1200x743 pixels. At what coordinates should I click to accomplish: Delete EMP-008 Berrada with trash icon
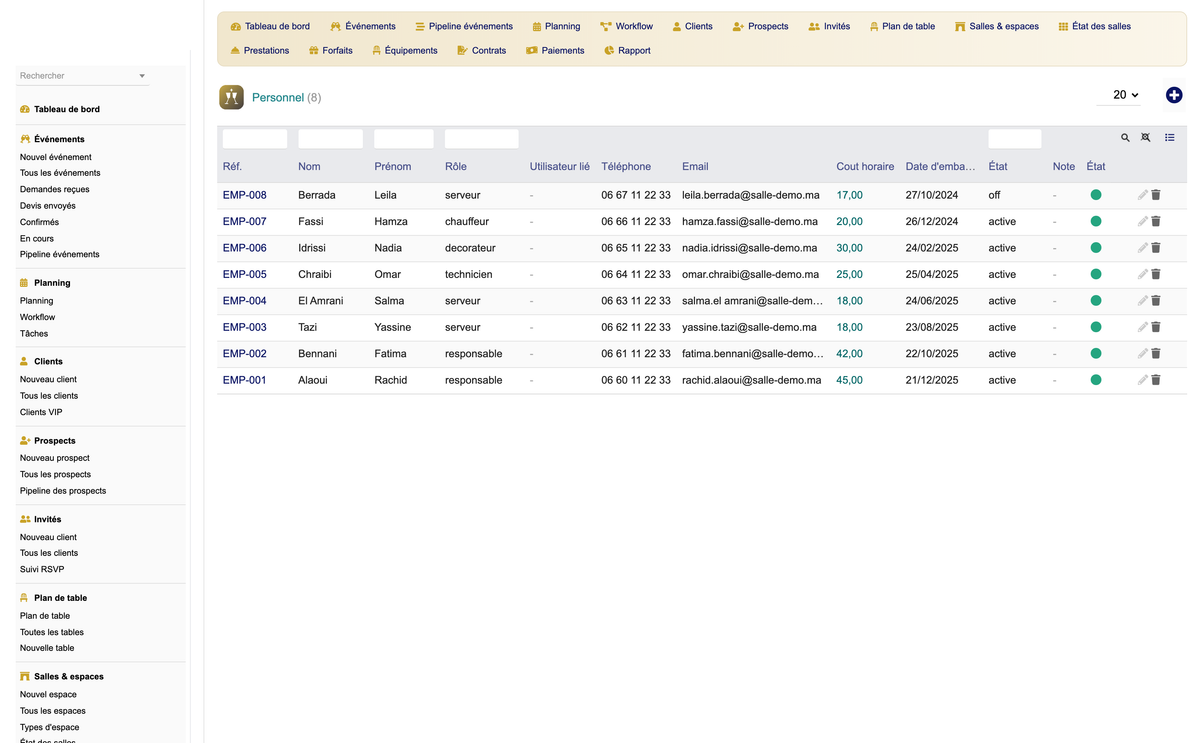coord(1156,195)
